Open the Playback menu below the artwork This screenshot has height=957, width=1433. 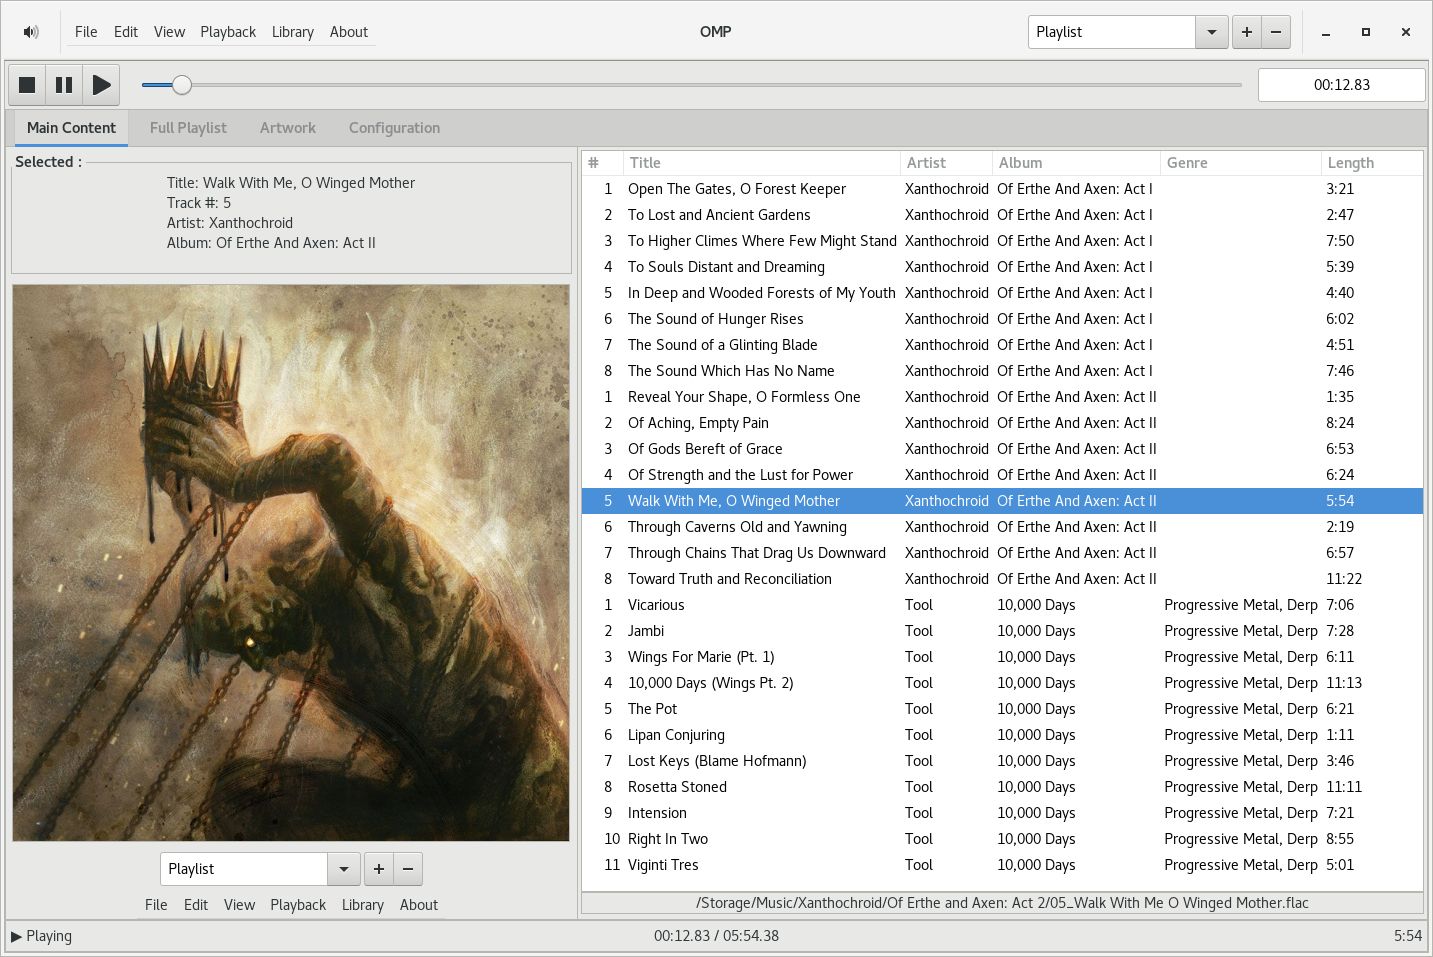(298, 905)
